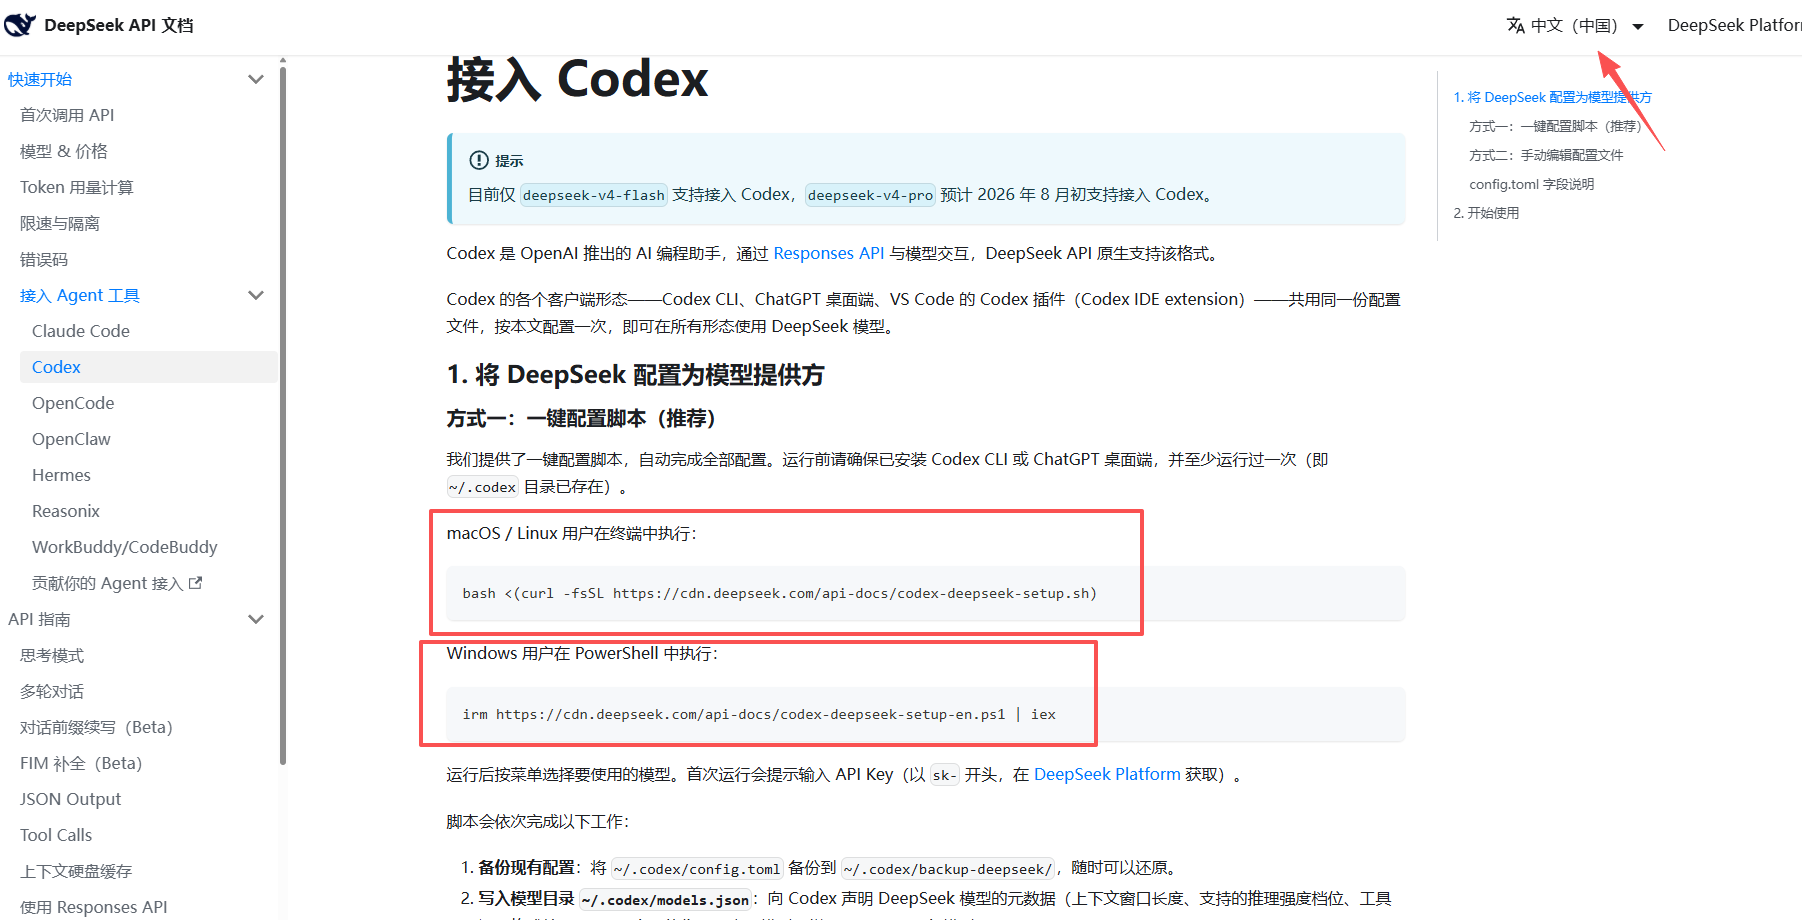The width and height of the screenshot is (1802, 920).
Task: Click the macOS / Linux 用户在终端中执行 line
Action: coord(572,533)
